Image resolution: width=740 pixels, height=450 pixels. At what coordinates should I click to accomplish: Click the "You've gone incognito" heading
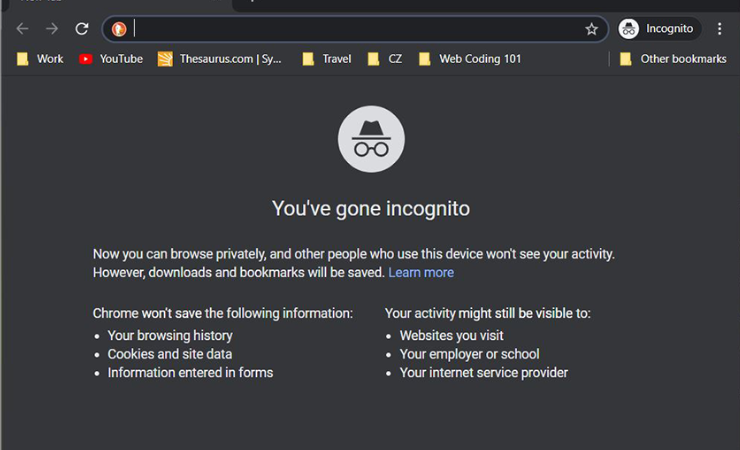tap(371, 209)
